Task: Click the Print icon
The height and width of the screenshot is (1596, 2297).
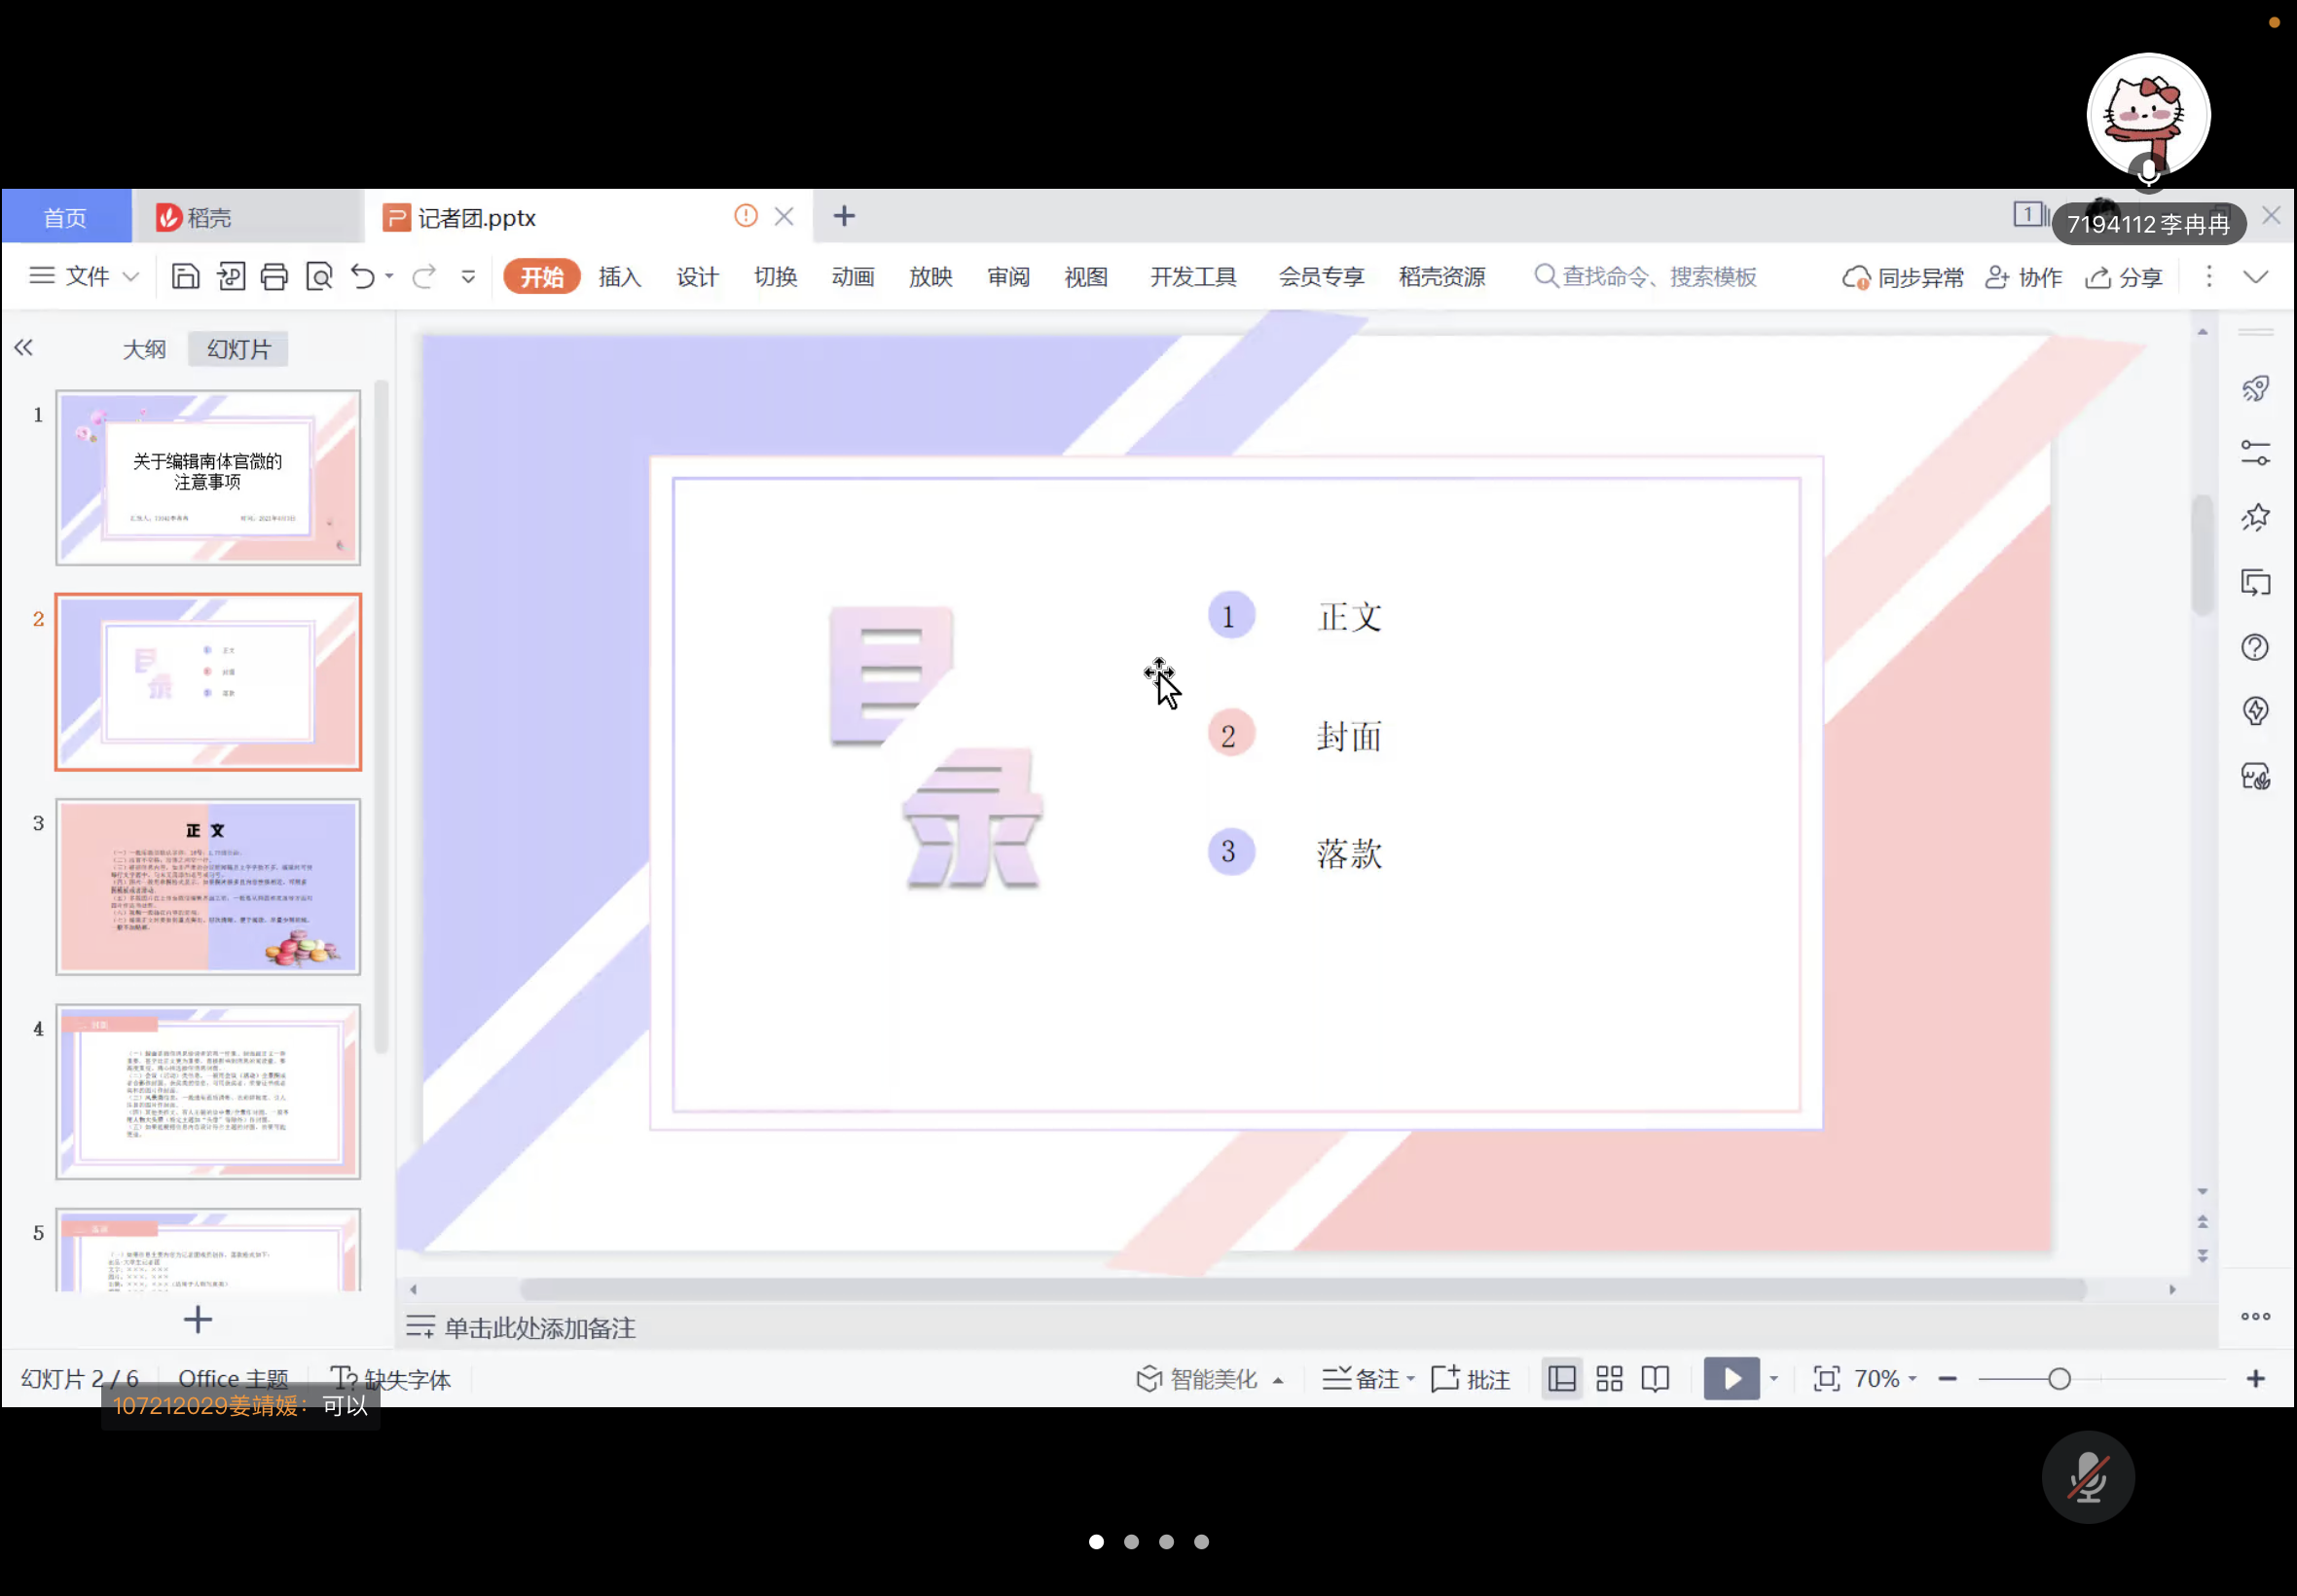Action: click(274, 276)
